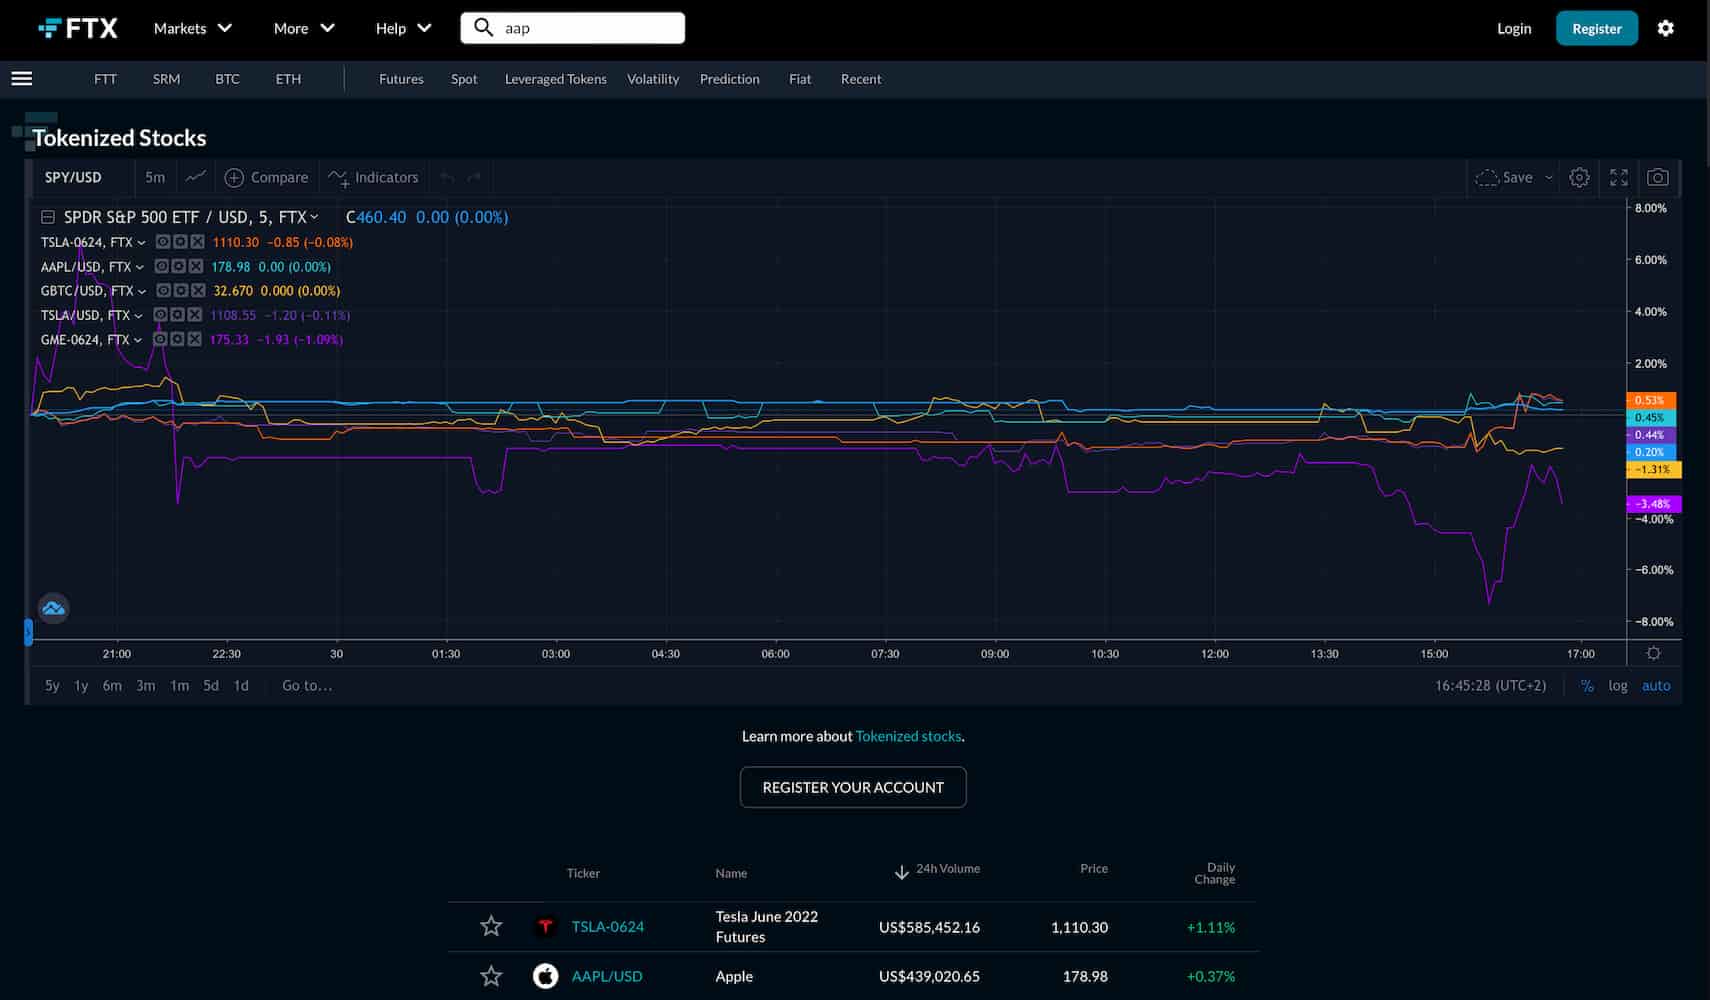Open chart settings via the gear icon
The height and width of the screenshot is (1000, 1710).
pos(1580,177)
